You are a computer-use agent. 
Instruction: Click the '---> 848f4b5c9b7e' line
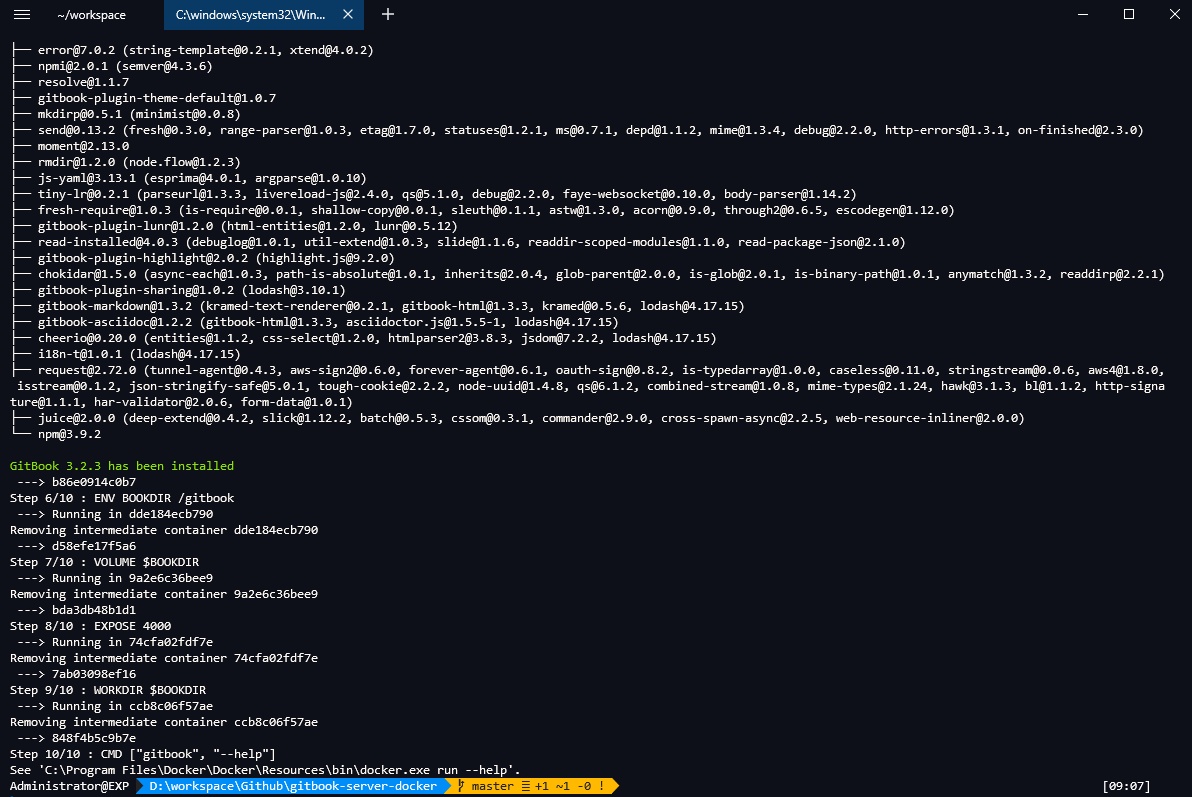(x=76, y=738)
